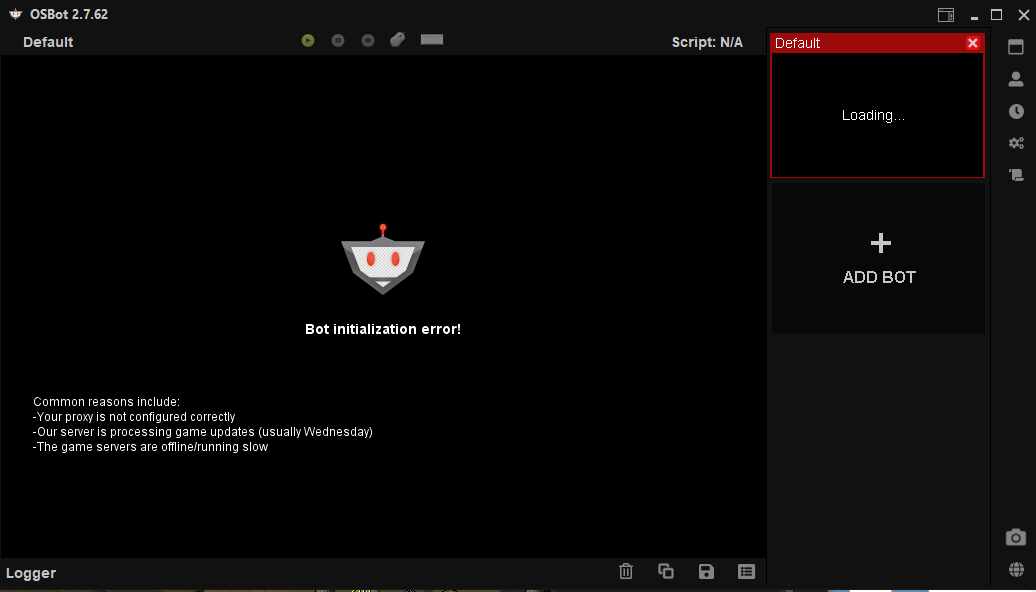Click the Default bot label in the top bar
1036x592 pixels.
(x=48, y=42)
